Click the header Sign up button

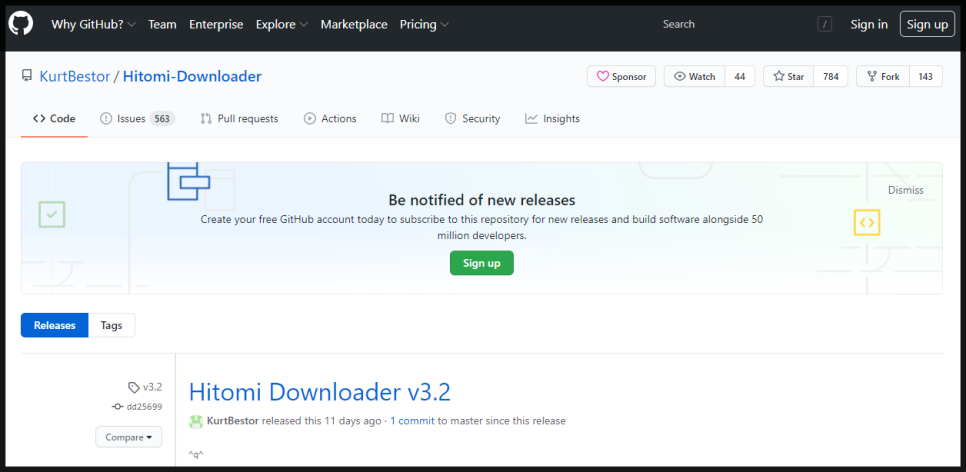(927, 24)
